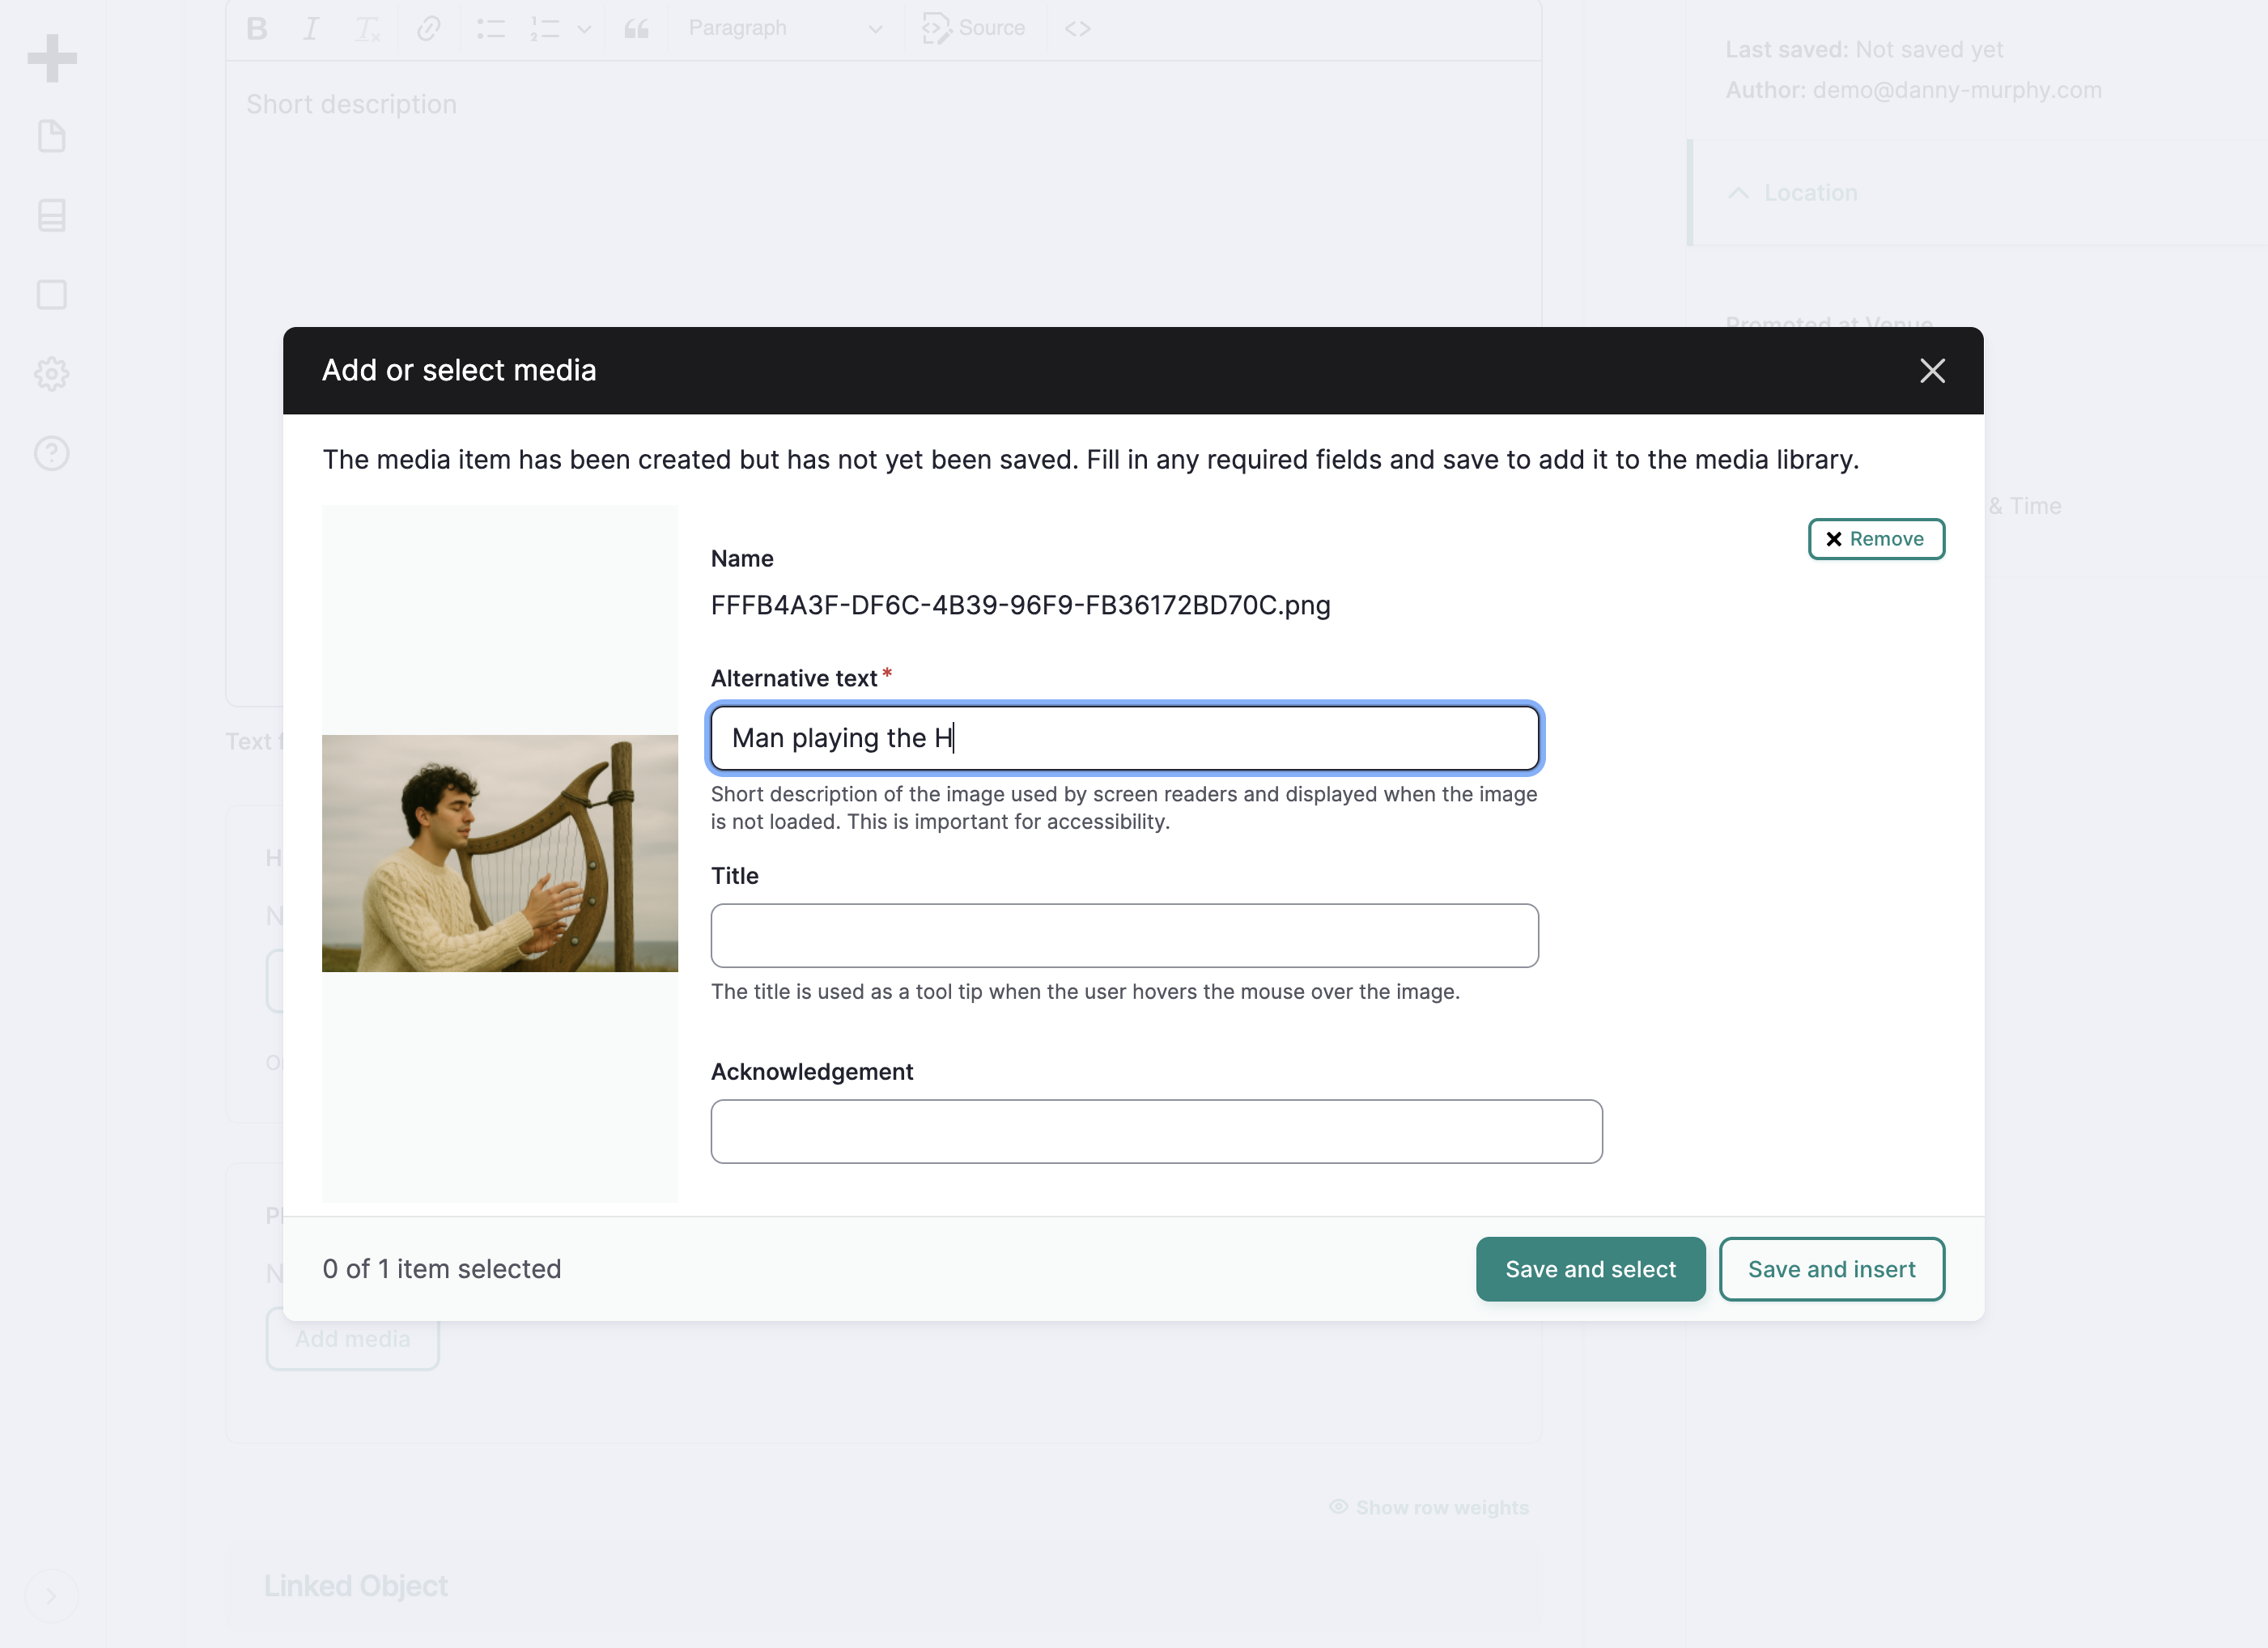
Task: Open the Paragraph format dropdown
Action: [785, 29]
